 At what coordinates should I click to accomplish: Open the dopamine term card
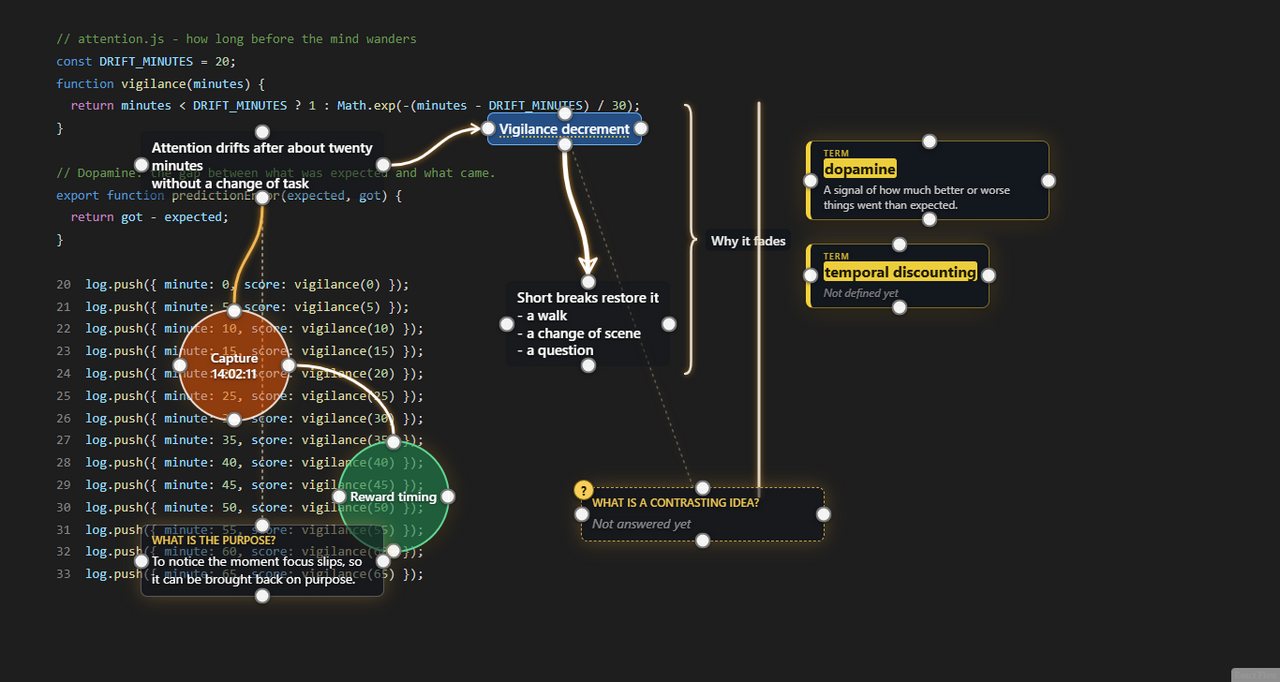tap(928, 180)
